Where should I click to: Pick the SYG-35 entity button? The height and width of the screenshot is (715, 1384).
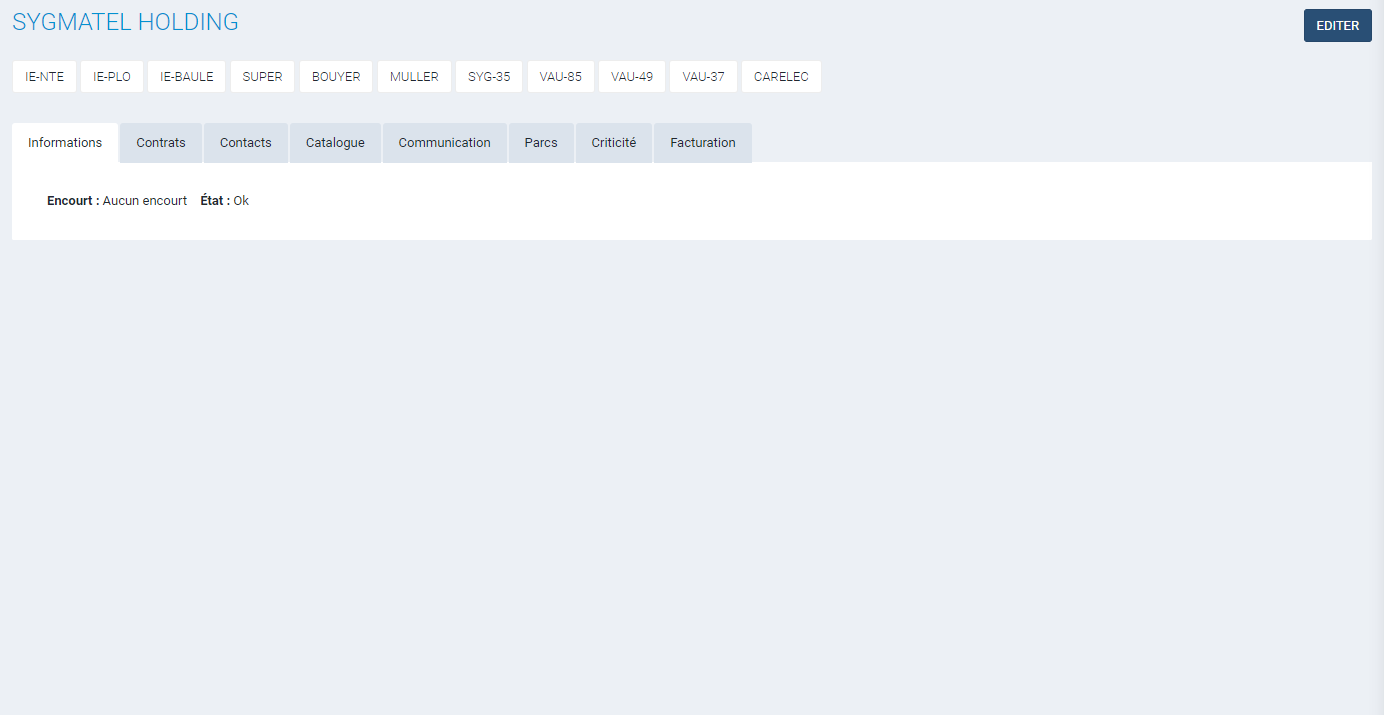coord(489,77)
